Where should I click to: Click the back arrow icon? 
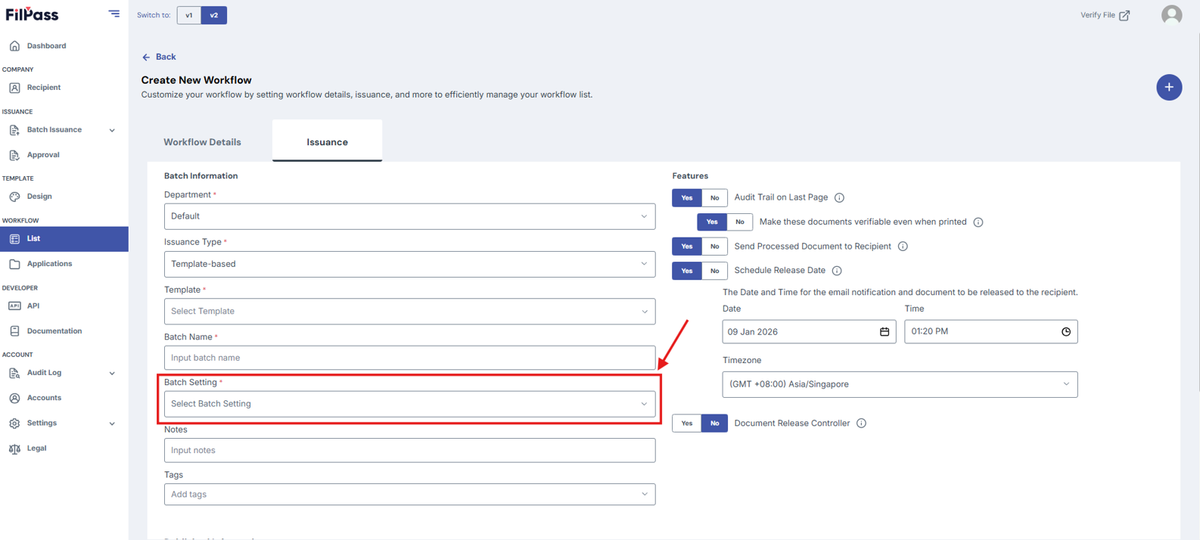coord(146,57)
